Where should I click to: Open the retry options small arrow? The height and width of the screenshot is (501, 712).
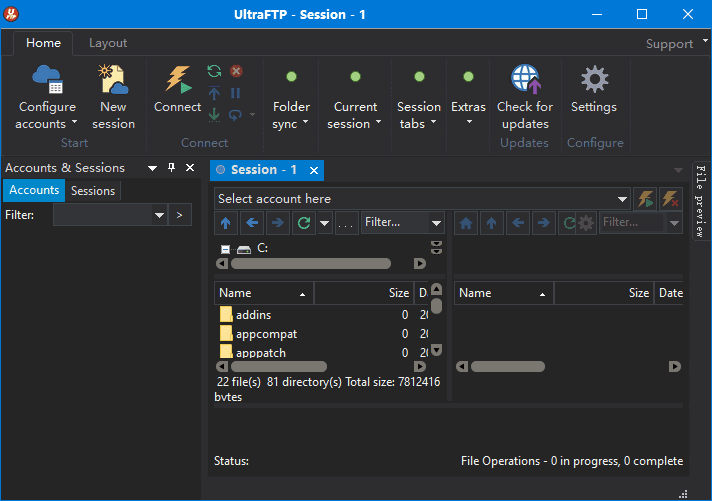coord(252,114)
